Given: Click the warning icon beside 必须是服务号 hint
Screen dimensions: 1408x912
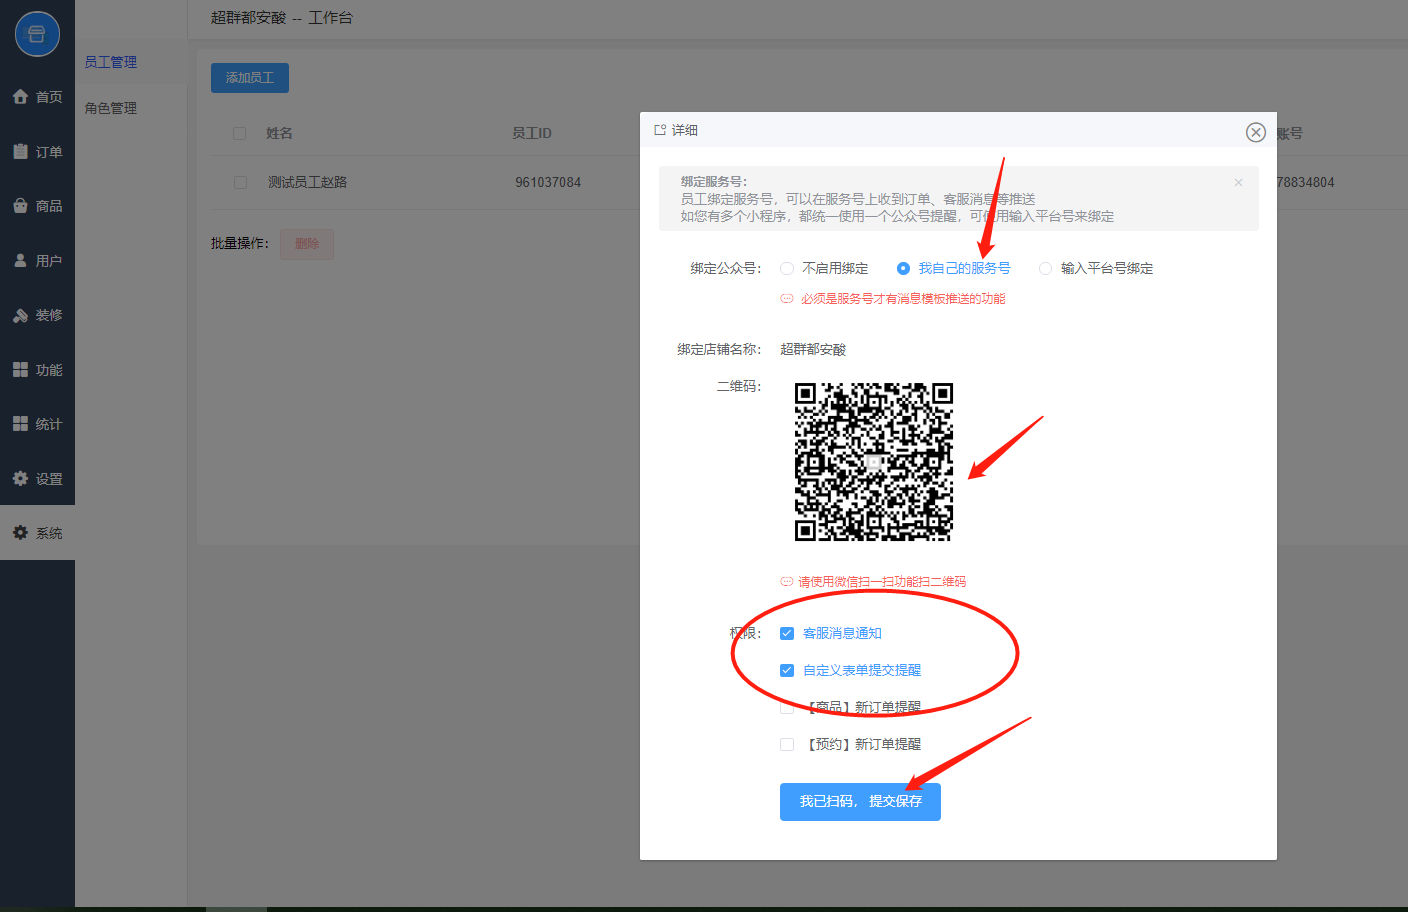Looking at the screenshot, I should coord(787,298).
